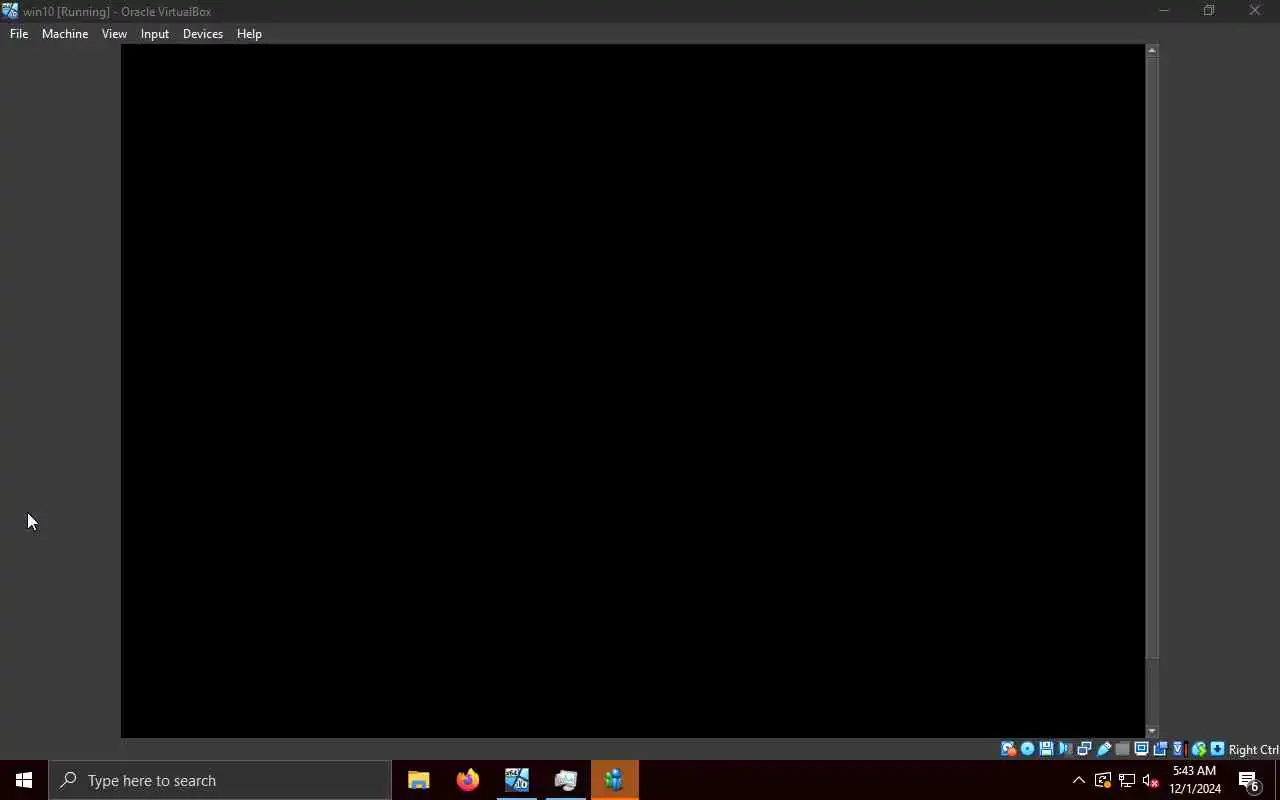
Task: Click the hard disk activity indicator icon
Action: (1008, 749)
